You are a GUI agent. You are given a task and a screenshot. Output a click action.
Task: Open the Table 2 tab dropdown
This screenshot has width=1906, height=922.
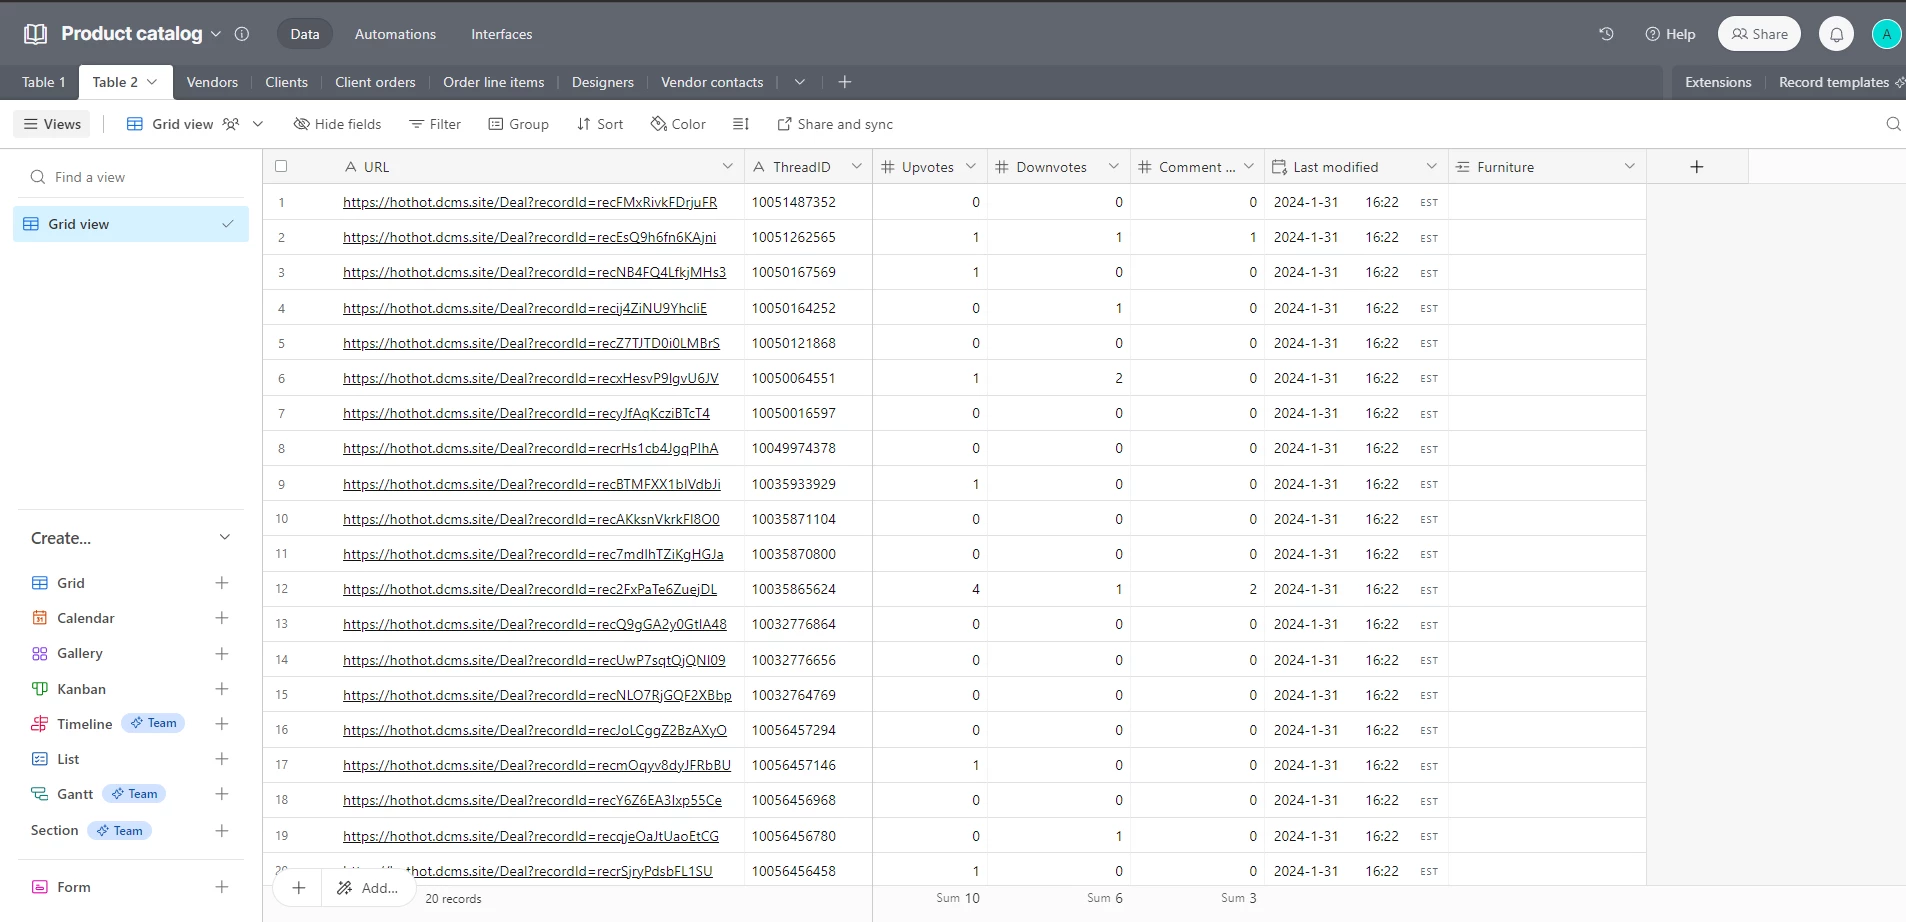click(152, 82)
